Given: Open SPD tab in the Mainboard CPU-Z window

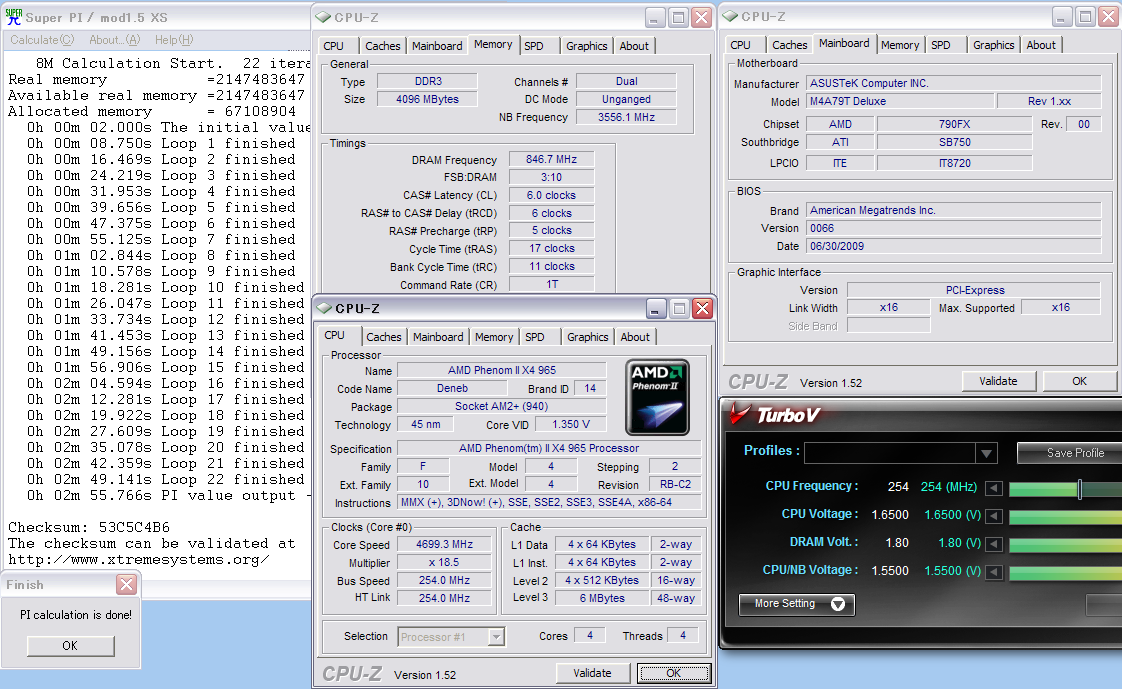Looking at the screenshot, I should (941, 45).
